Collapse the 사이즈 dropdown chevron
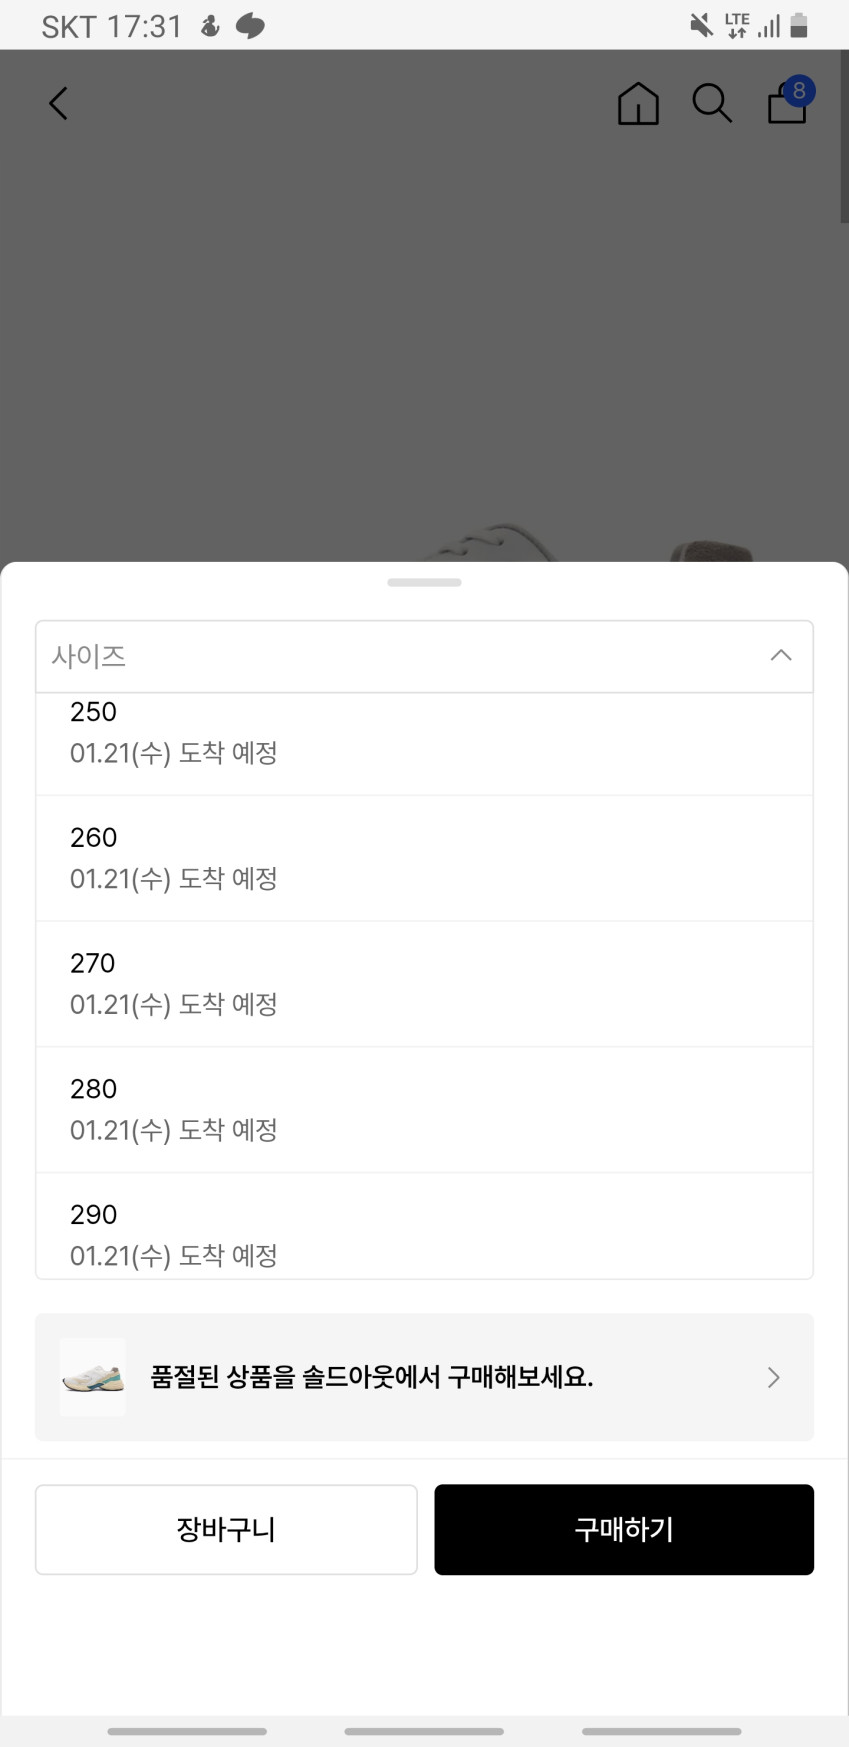Image resolution: width=849 pixels, height=1747 pixels. pyautogui.click(x=781, y=656)
